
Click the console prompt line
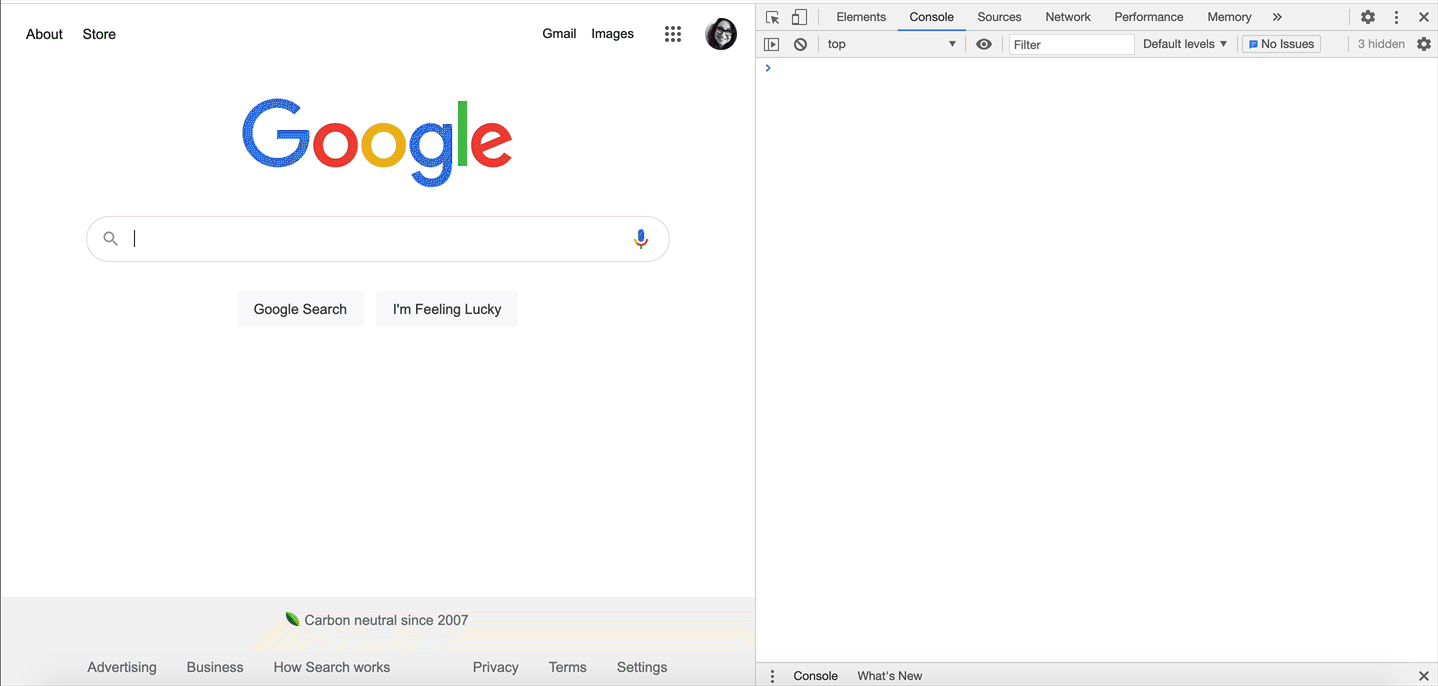tap(1097, 68)
